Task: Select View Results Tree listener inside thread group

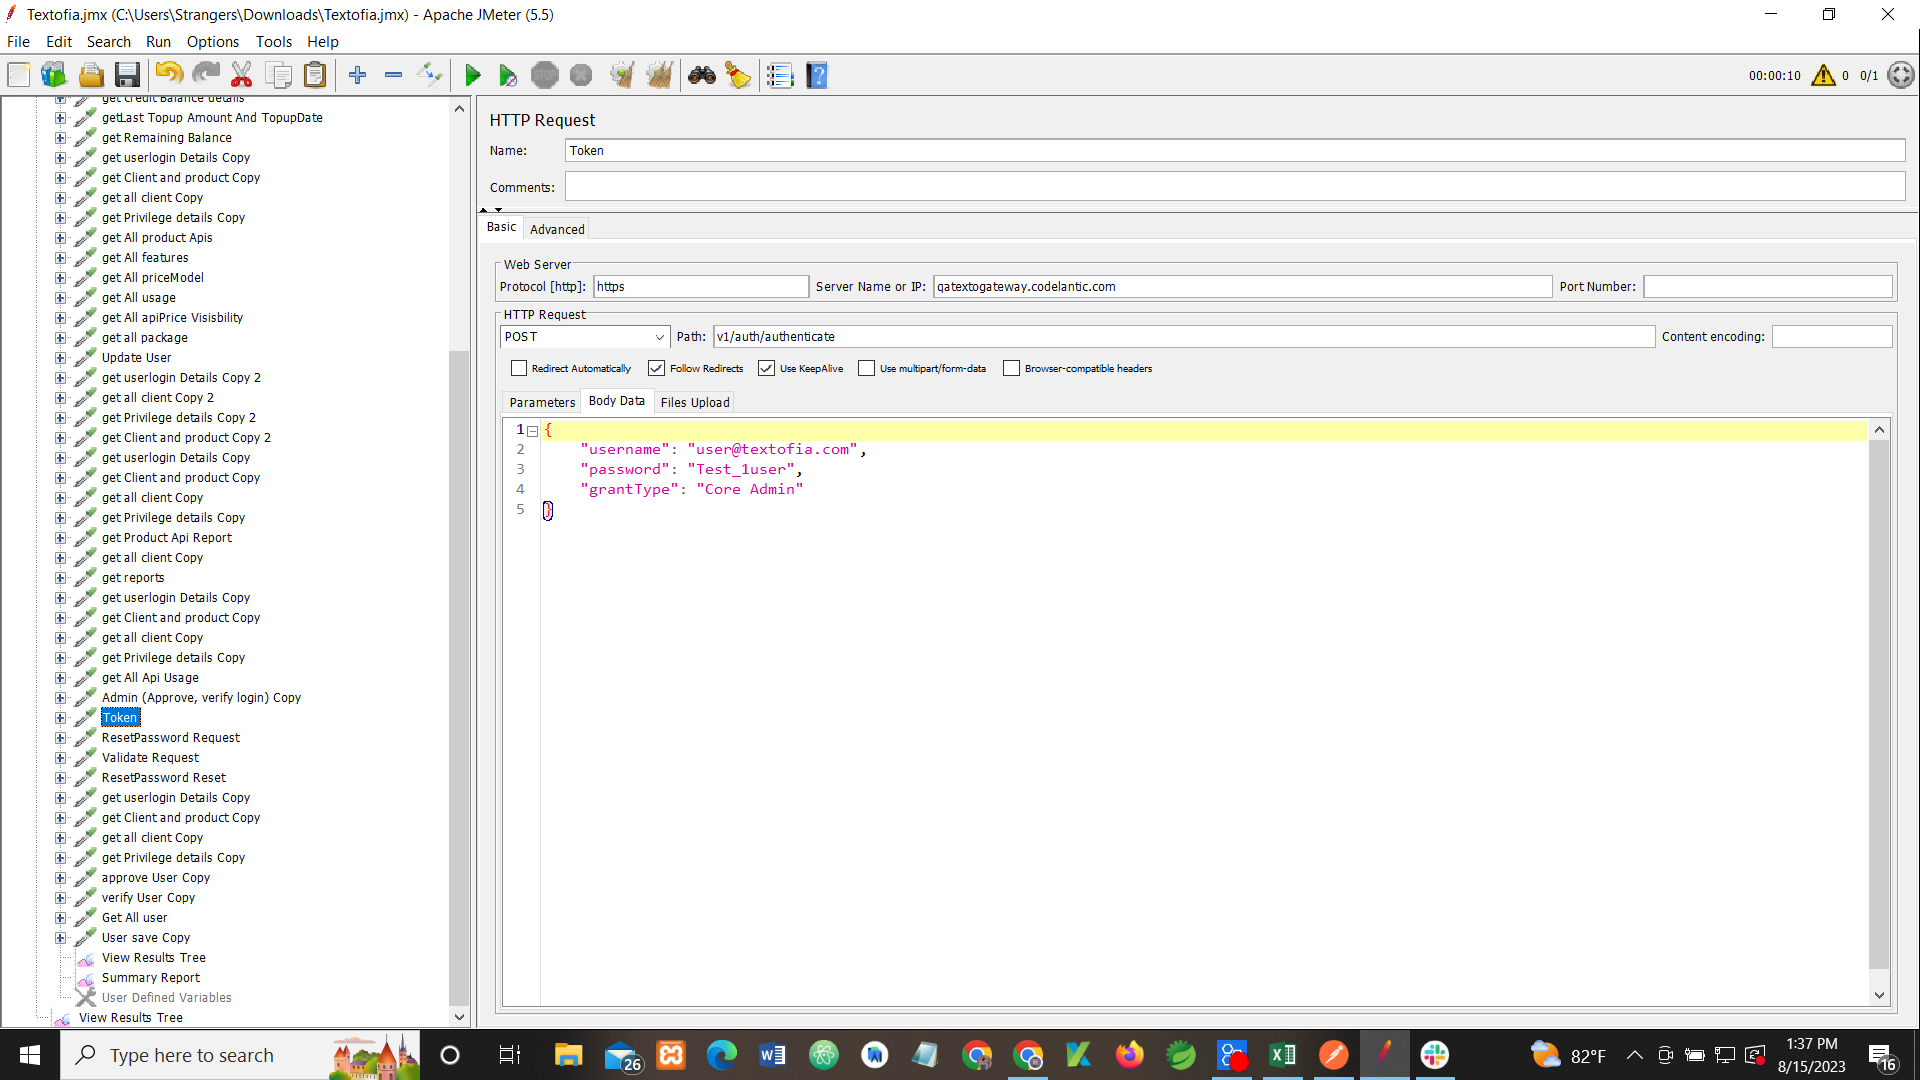Action: click(153, 958)
